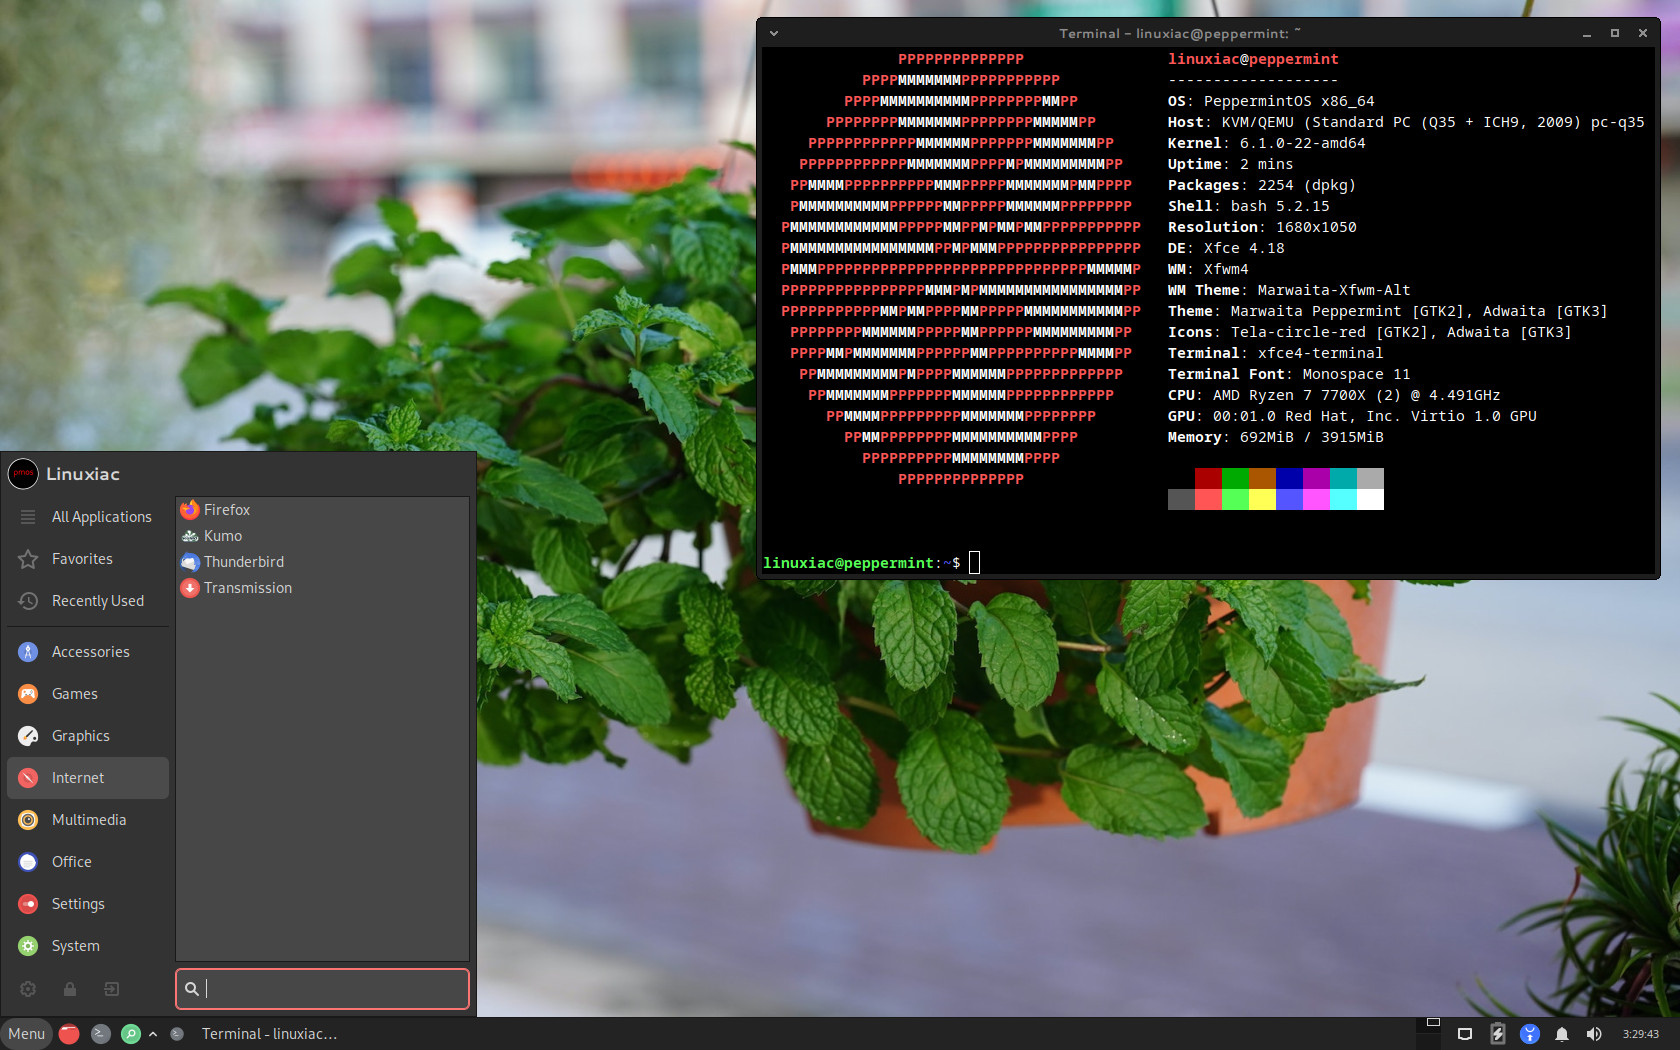Click the lock screen padlock icon
The width and height of the screenshot is (1680, 1050).
click(70, 989)
